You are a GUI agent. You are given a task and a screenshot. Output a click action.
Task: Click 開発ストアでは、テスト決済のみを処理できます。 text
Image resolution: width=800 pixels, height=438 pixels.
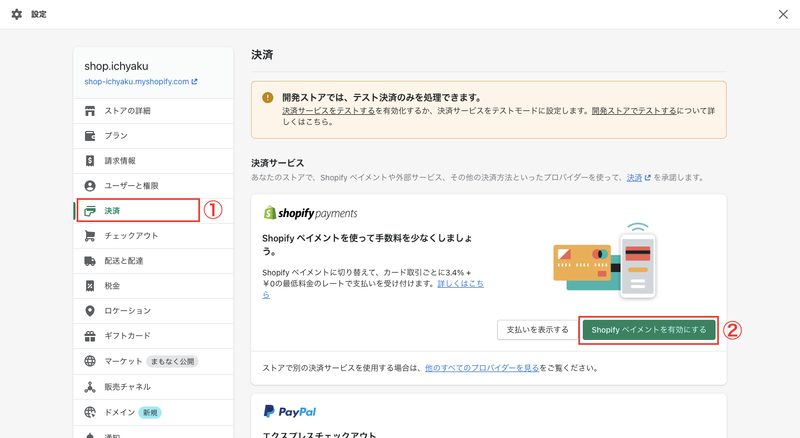pos(382,98)
